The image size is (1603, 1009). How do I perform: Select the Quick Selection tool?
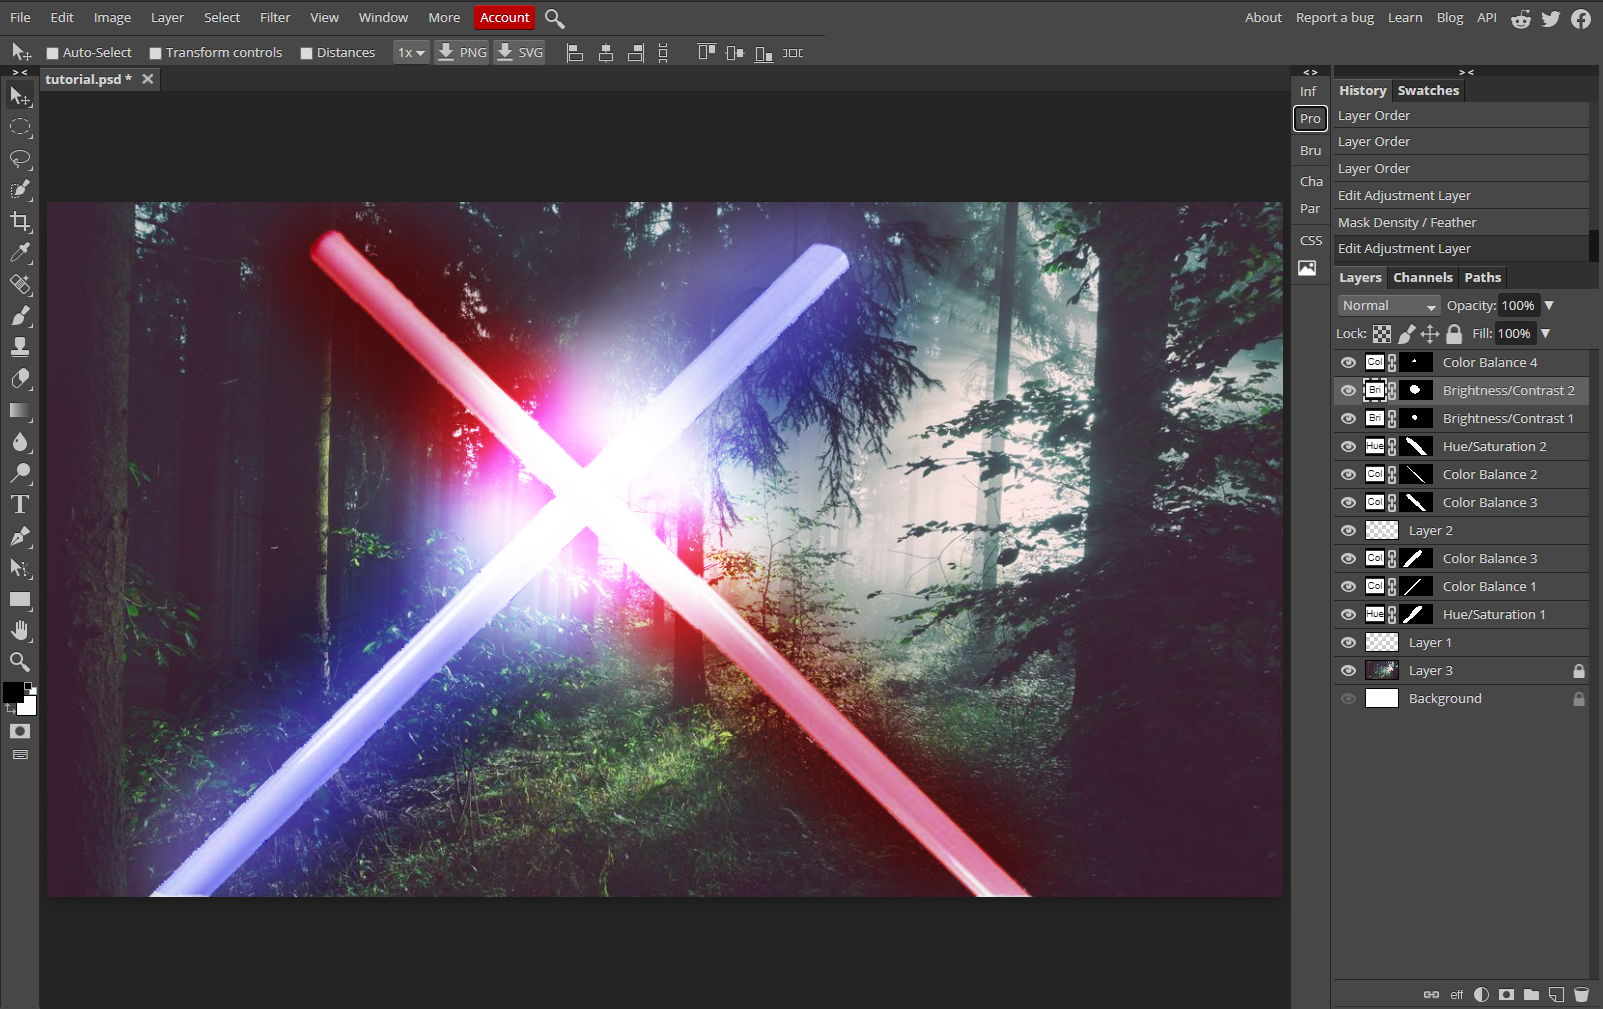20,190
